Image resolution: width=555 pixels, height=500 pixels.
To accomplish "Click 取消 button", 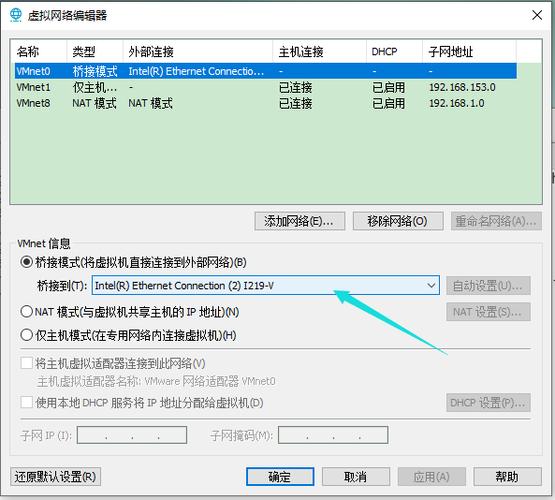I will coord(356,477).
